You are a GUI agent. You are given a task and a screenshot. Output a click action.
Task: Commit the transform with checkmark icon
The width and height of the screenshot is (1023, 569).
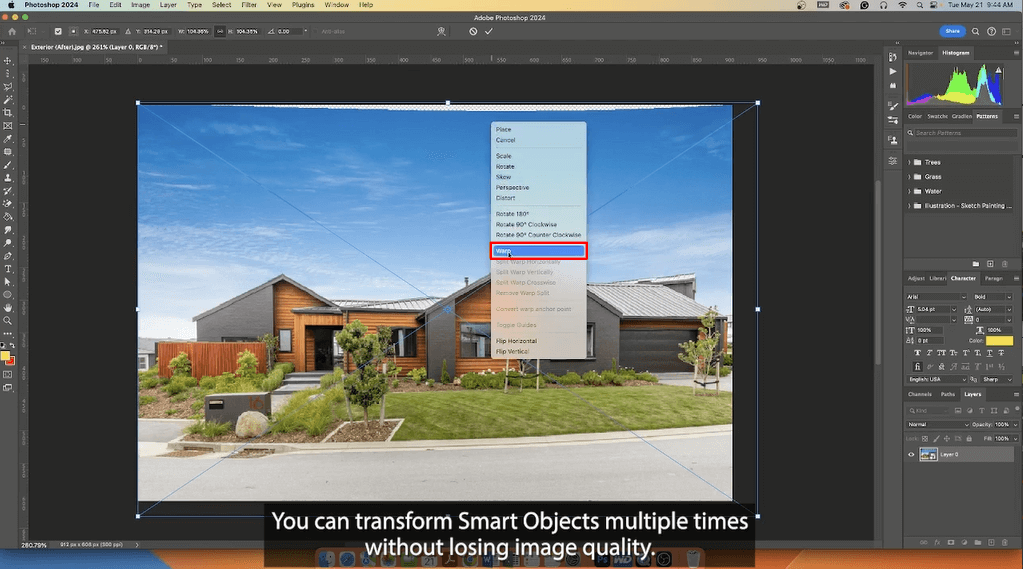[489, 31]
